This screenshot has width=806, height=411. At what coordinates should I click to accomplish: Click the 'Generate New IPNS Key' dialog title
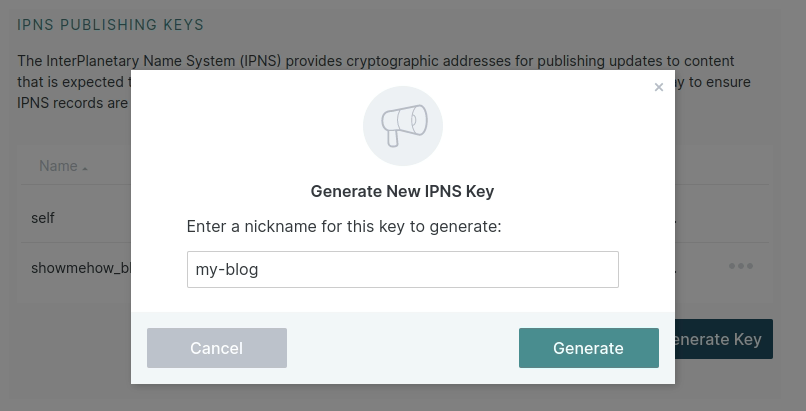click(402, 191)
